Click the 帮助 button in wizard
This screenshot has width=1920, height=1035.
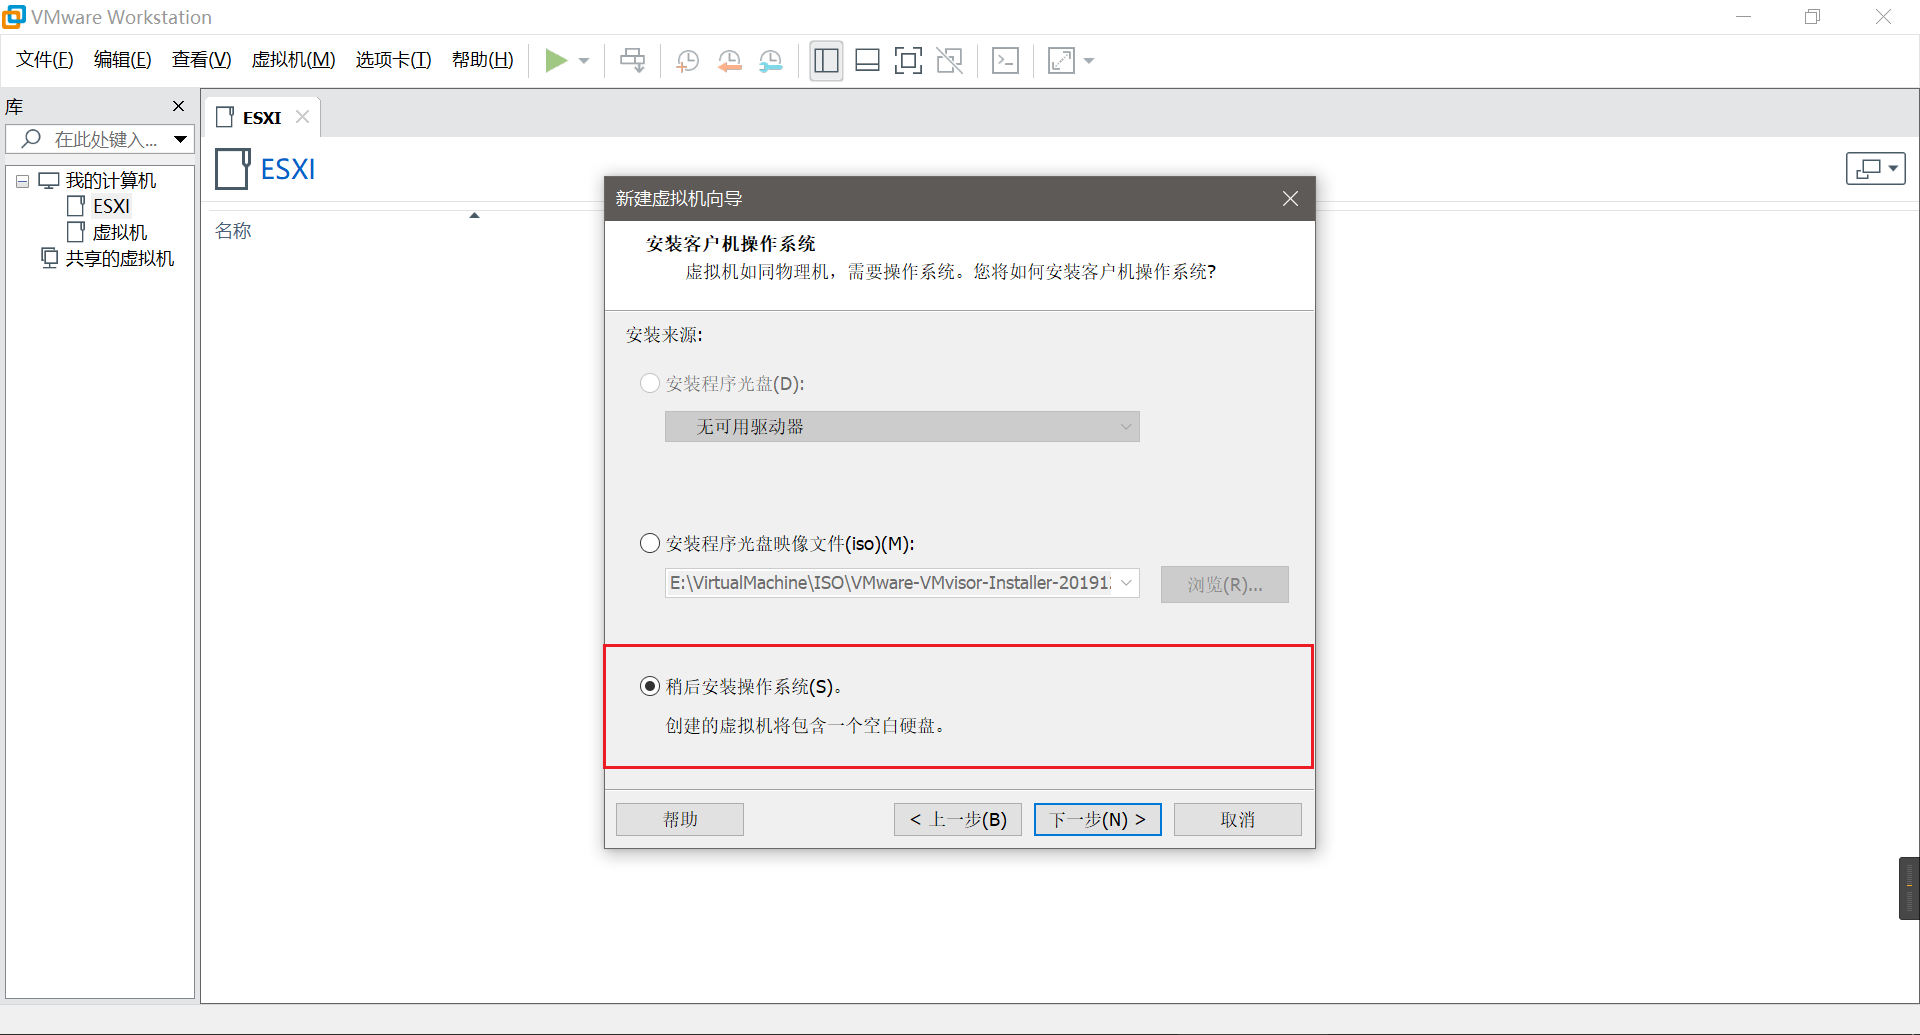tap(680, 820)
